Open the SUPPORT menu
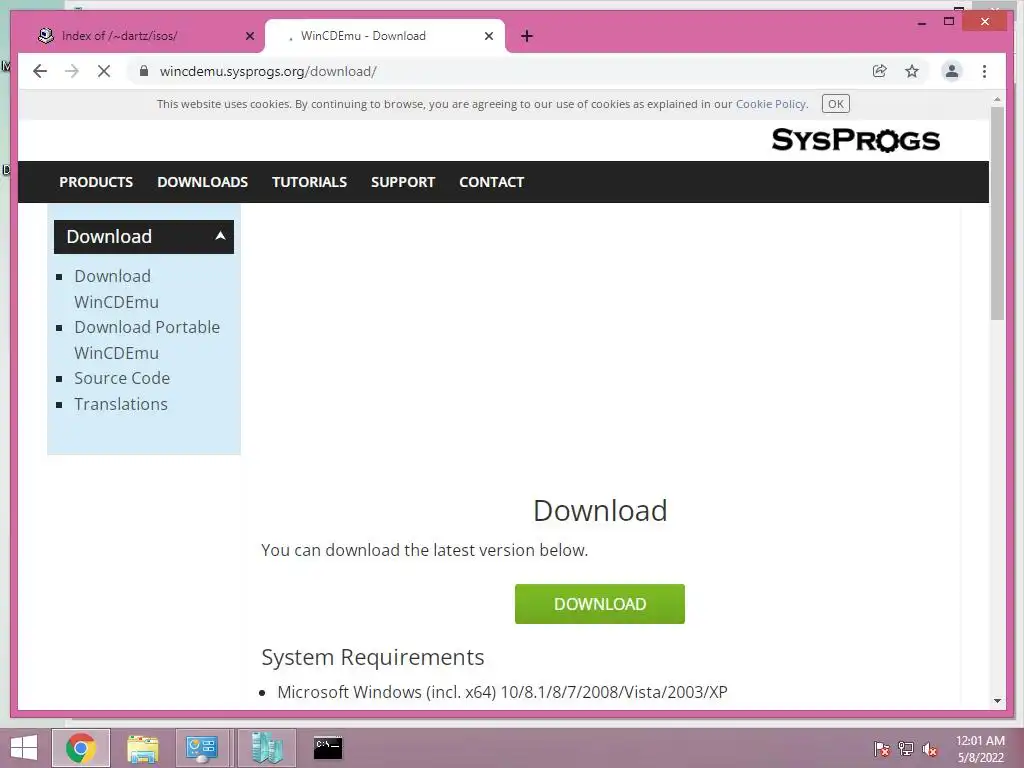1024x768 pixels. [x=403, y=182]
